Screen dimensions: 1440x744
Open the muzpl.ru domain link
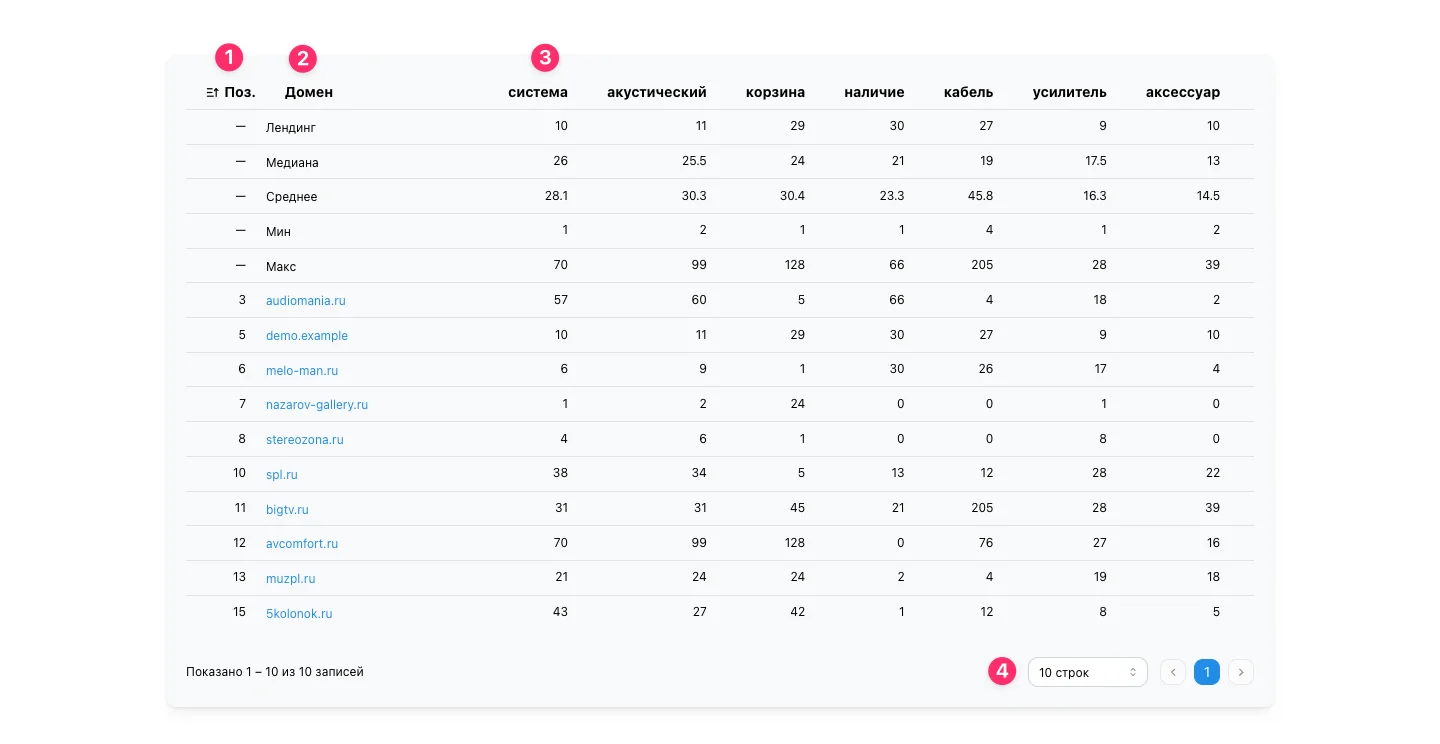[x=291, y=579]
